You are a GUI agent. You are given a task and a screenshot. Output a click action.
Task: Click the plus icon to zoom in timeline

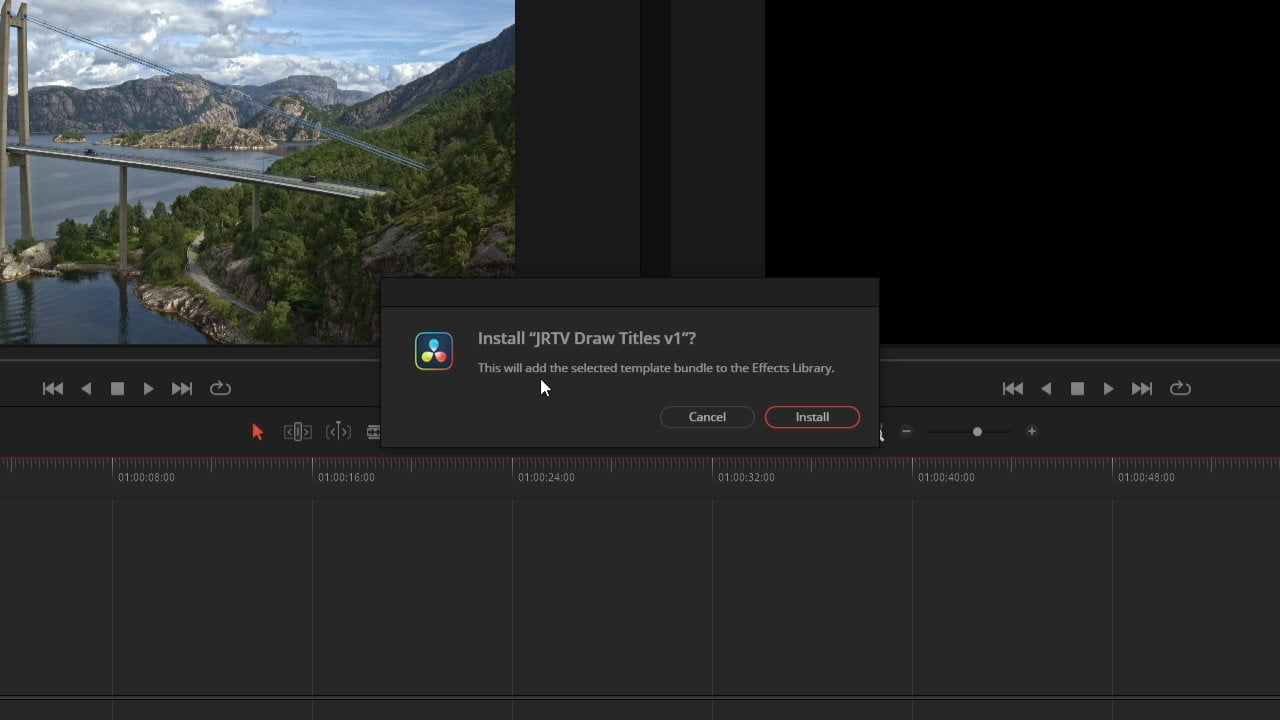tap(1031, 431)
